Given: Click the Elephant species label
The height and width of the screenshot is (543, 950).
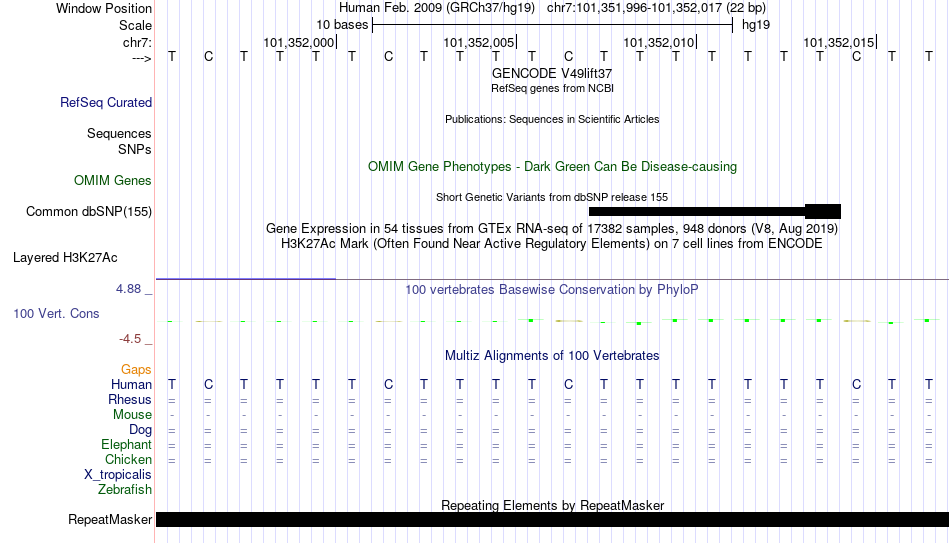Looking at the screenshot, I should tap(126, 445).
